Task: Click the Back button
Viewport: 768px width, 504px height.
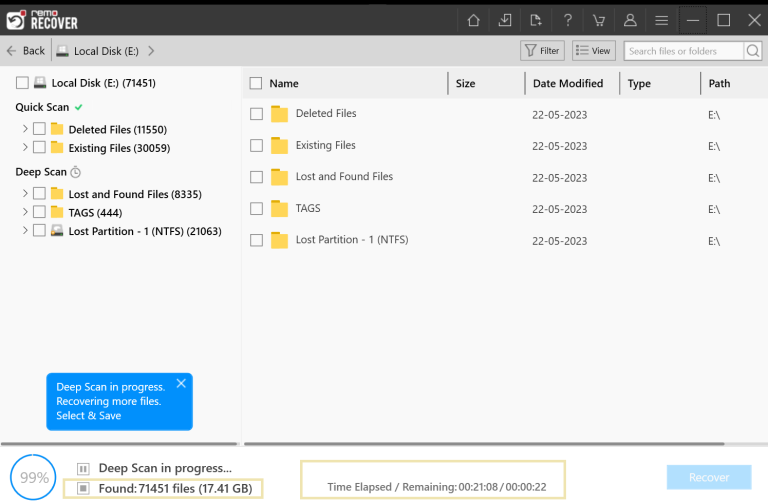Action: (x=26, y=51)
